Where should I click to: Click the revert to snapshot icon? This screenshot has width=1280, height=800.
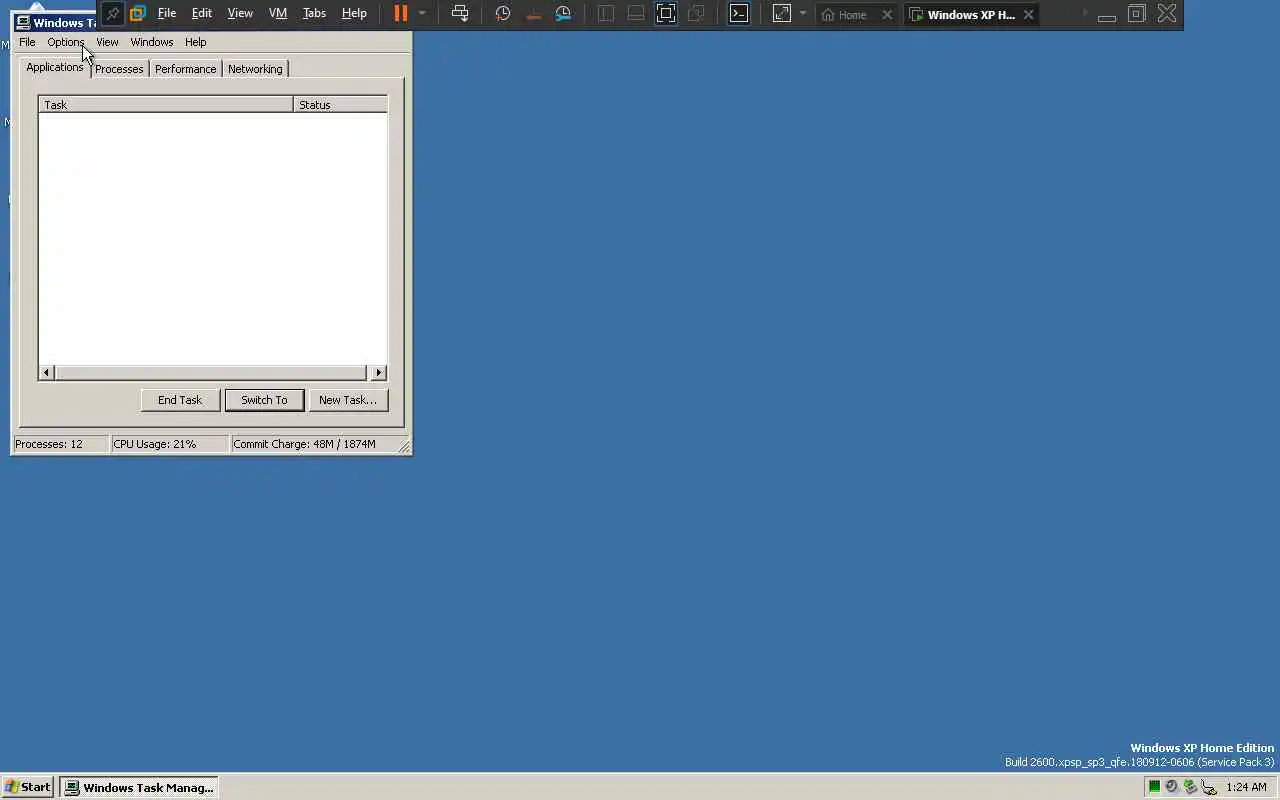533,14
